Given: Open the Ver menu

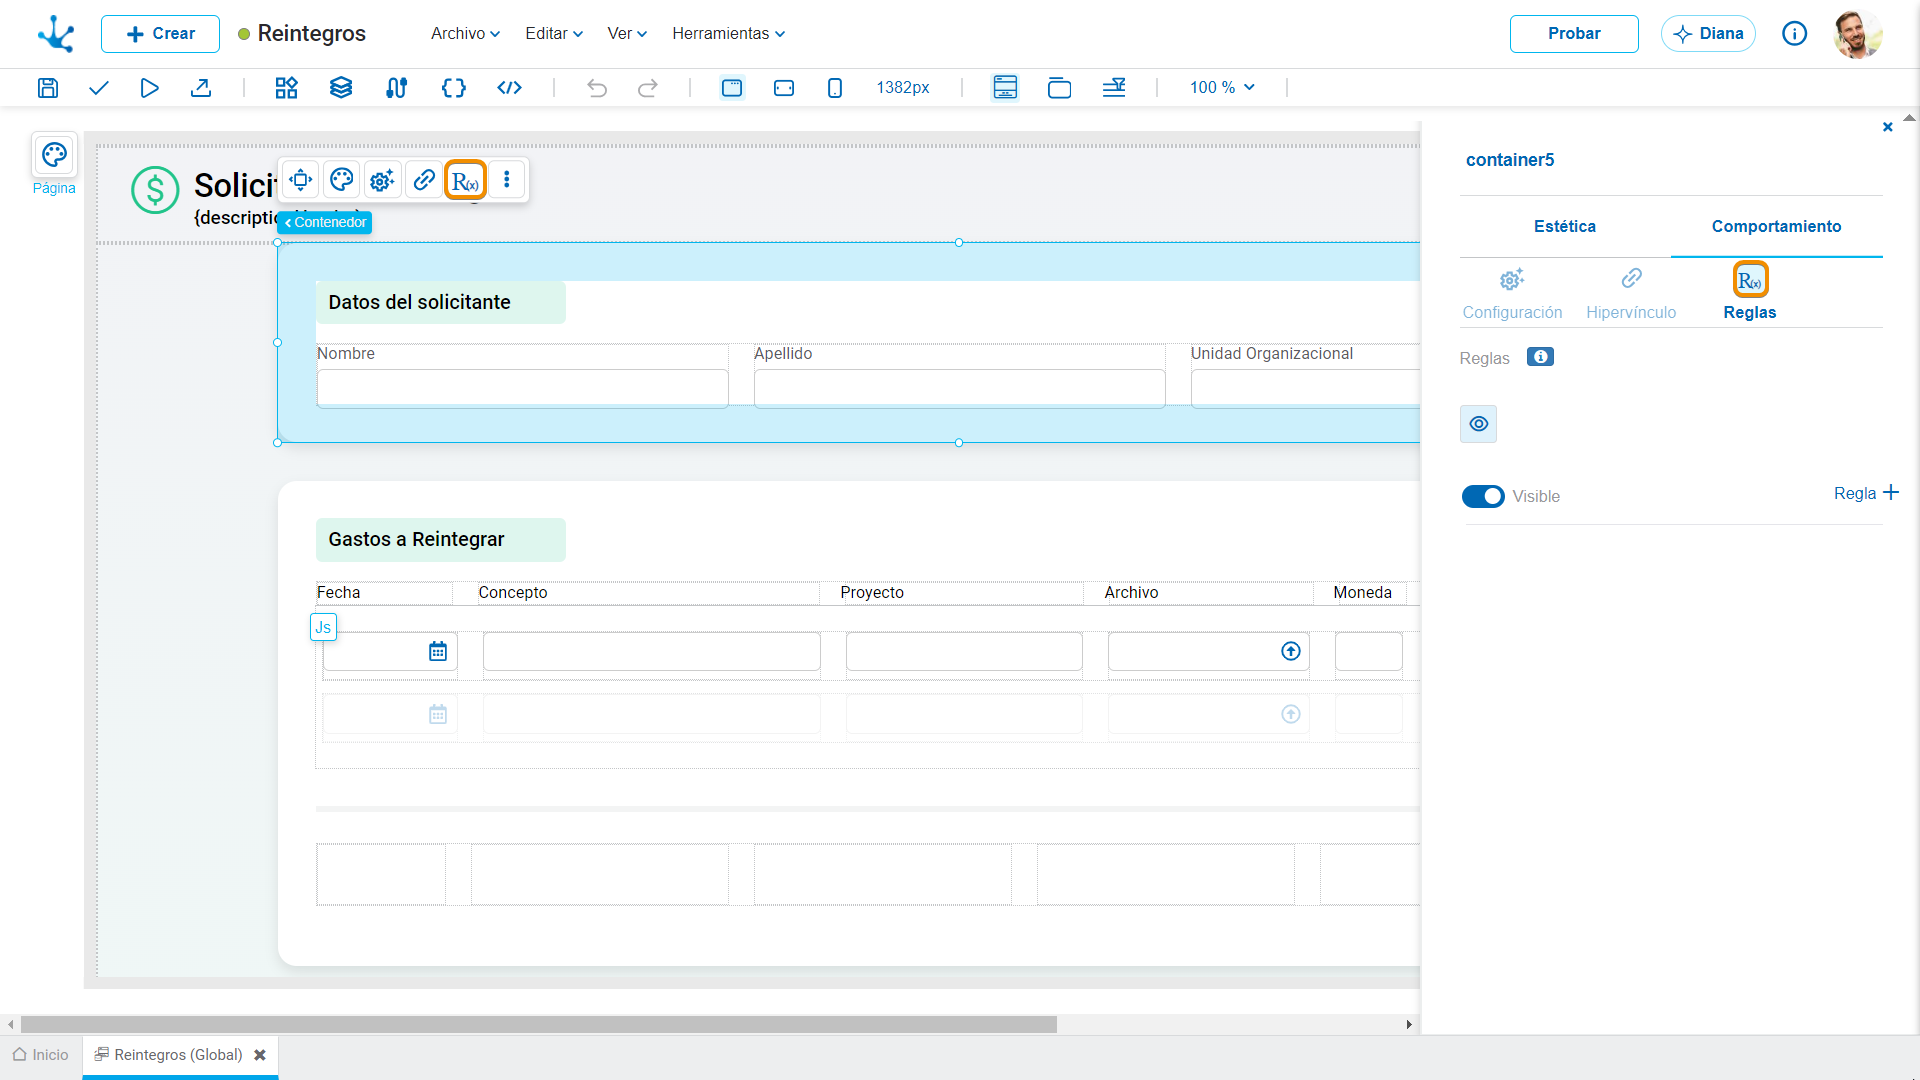Looking at the screenshot, I should [627, 34].
